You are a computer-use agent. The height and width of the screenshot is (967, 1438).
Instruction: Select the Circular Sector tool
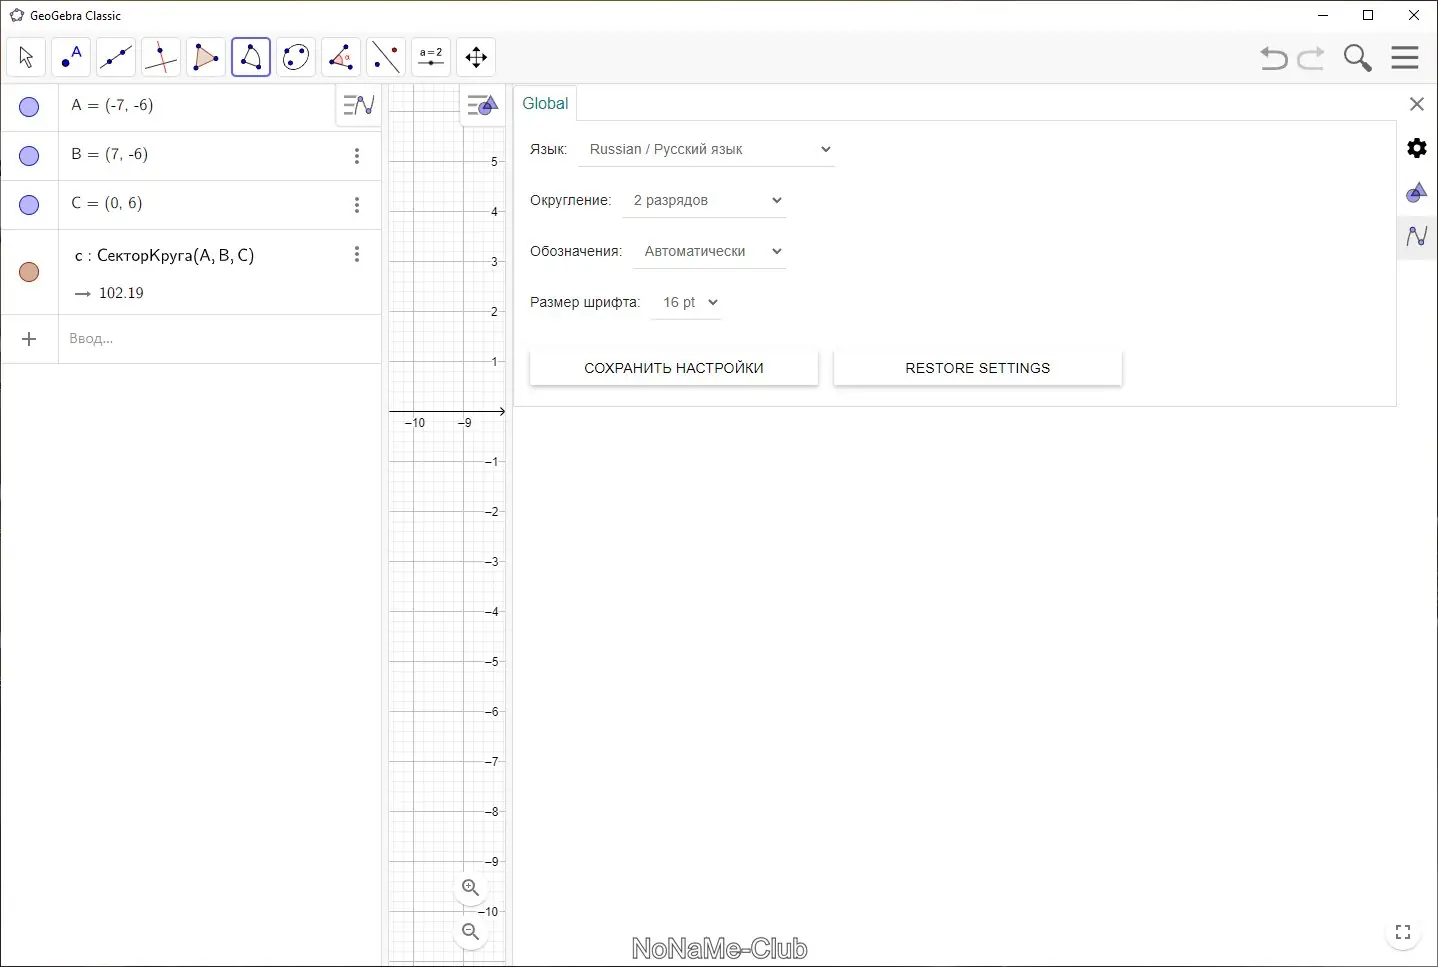coord(251,57)
